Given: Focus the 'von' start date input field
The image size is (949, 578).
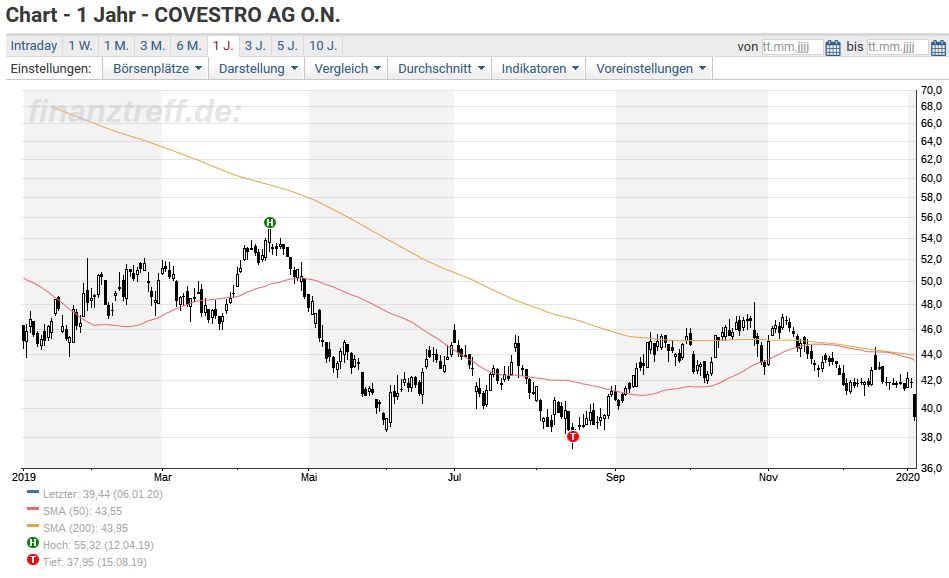Looking at the screenshot, I should (792, 47).
